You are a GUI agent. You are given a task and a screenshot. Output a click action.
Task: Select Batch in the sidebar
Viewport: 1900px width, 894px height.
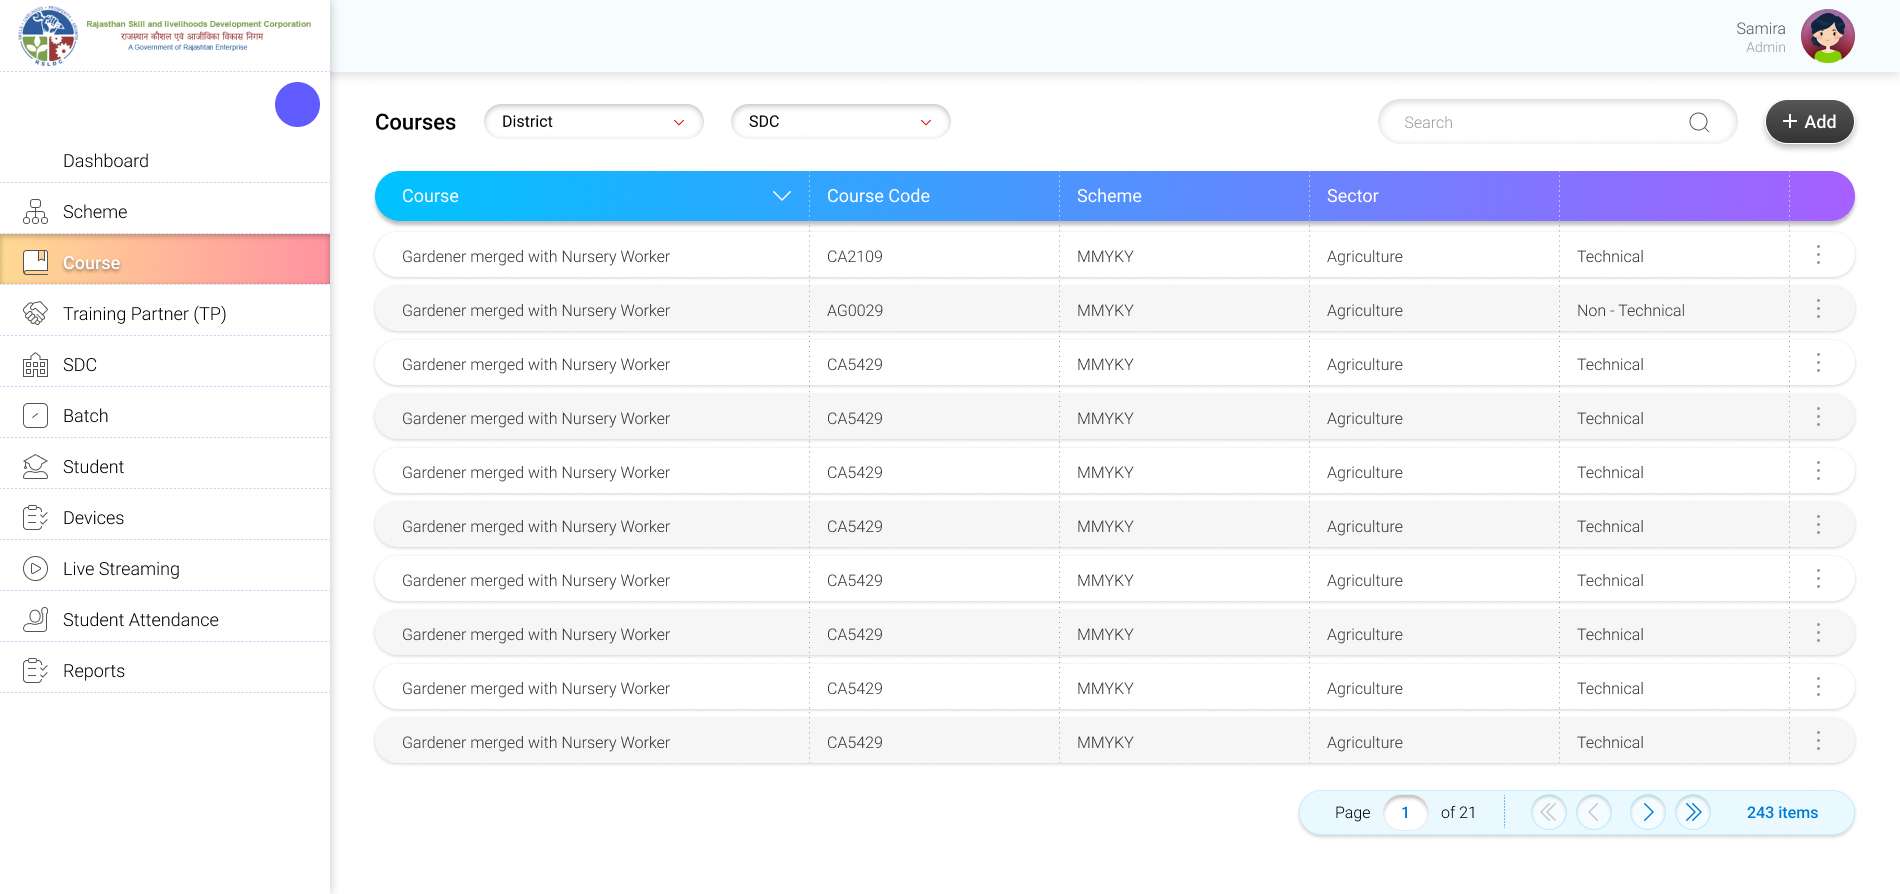point(85,416)
